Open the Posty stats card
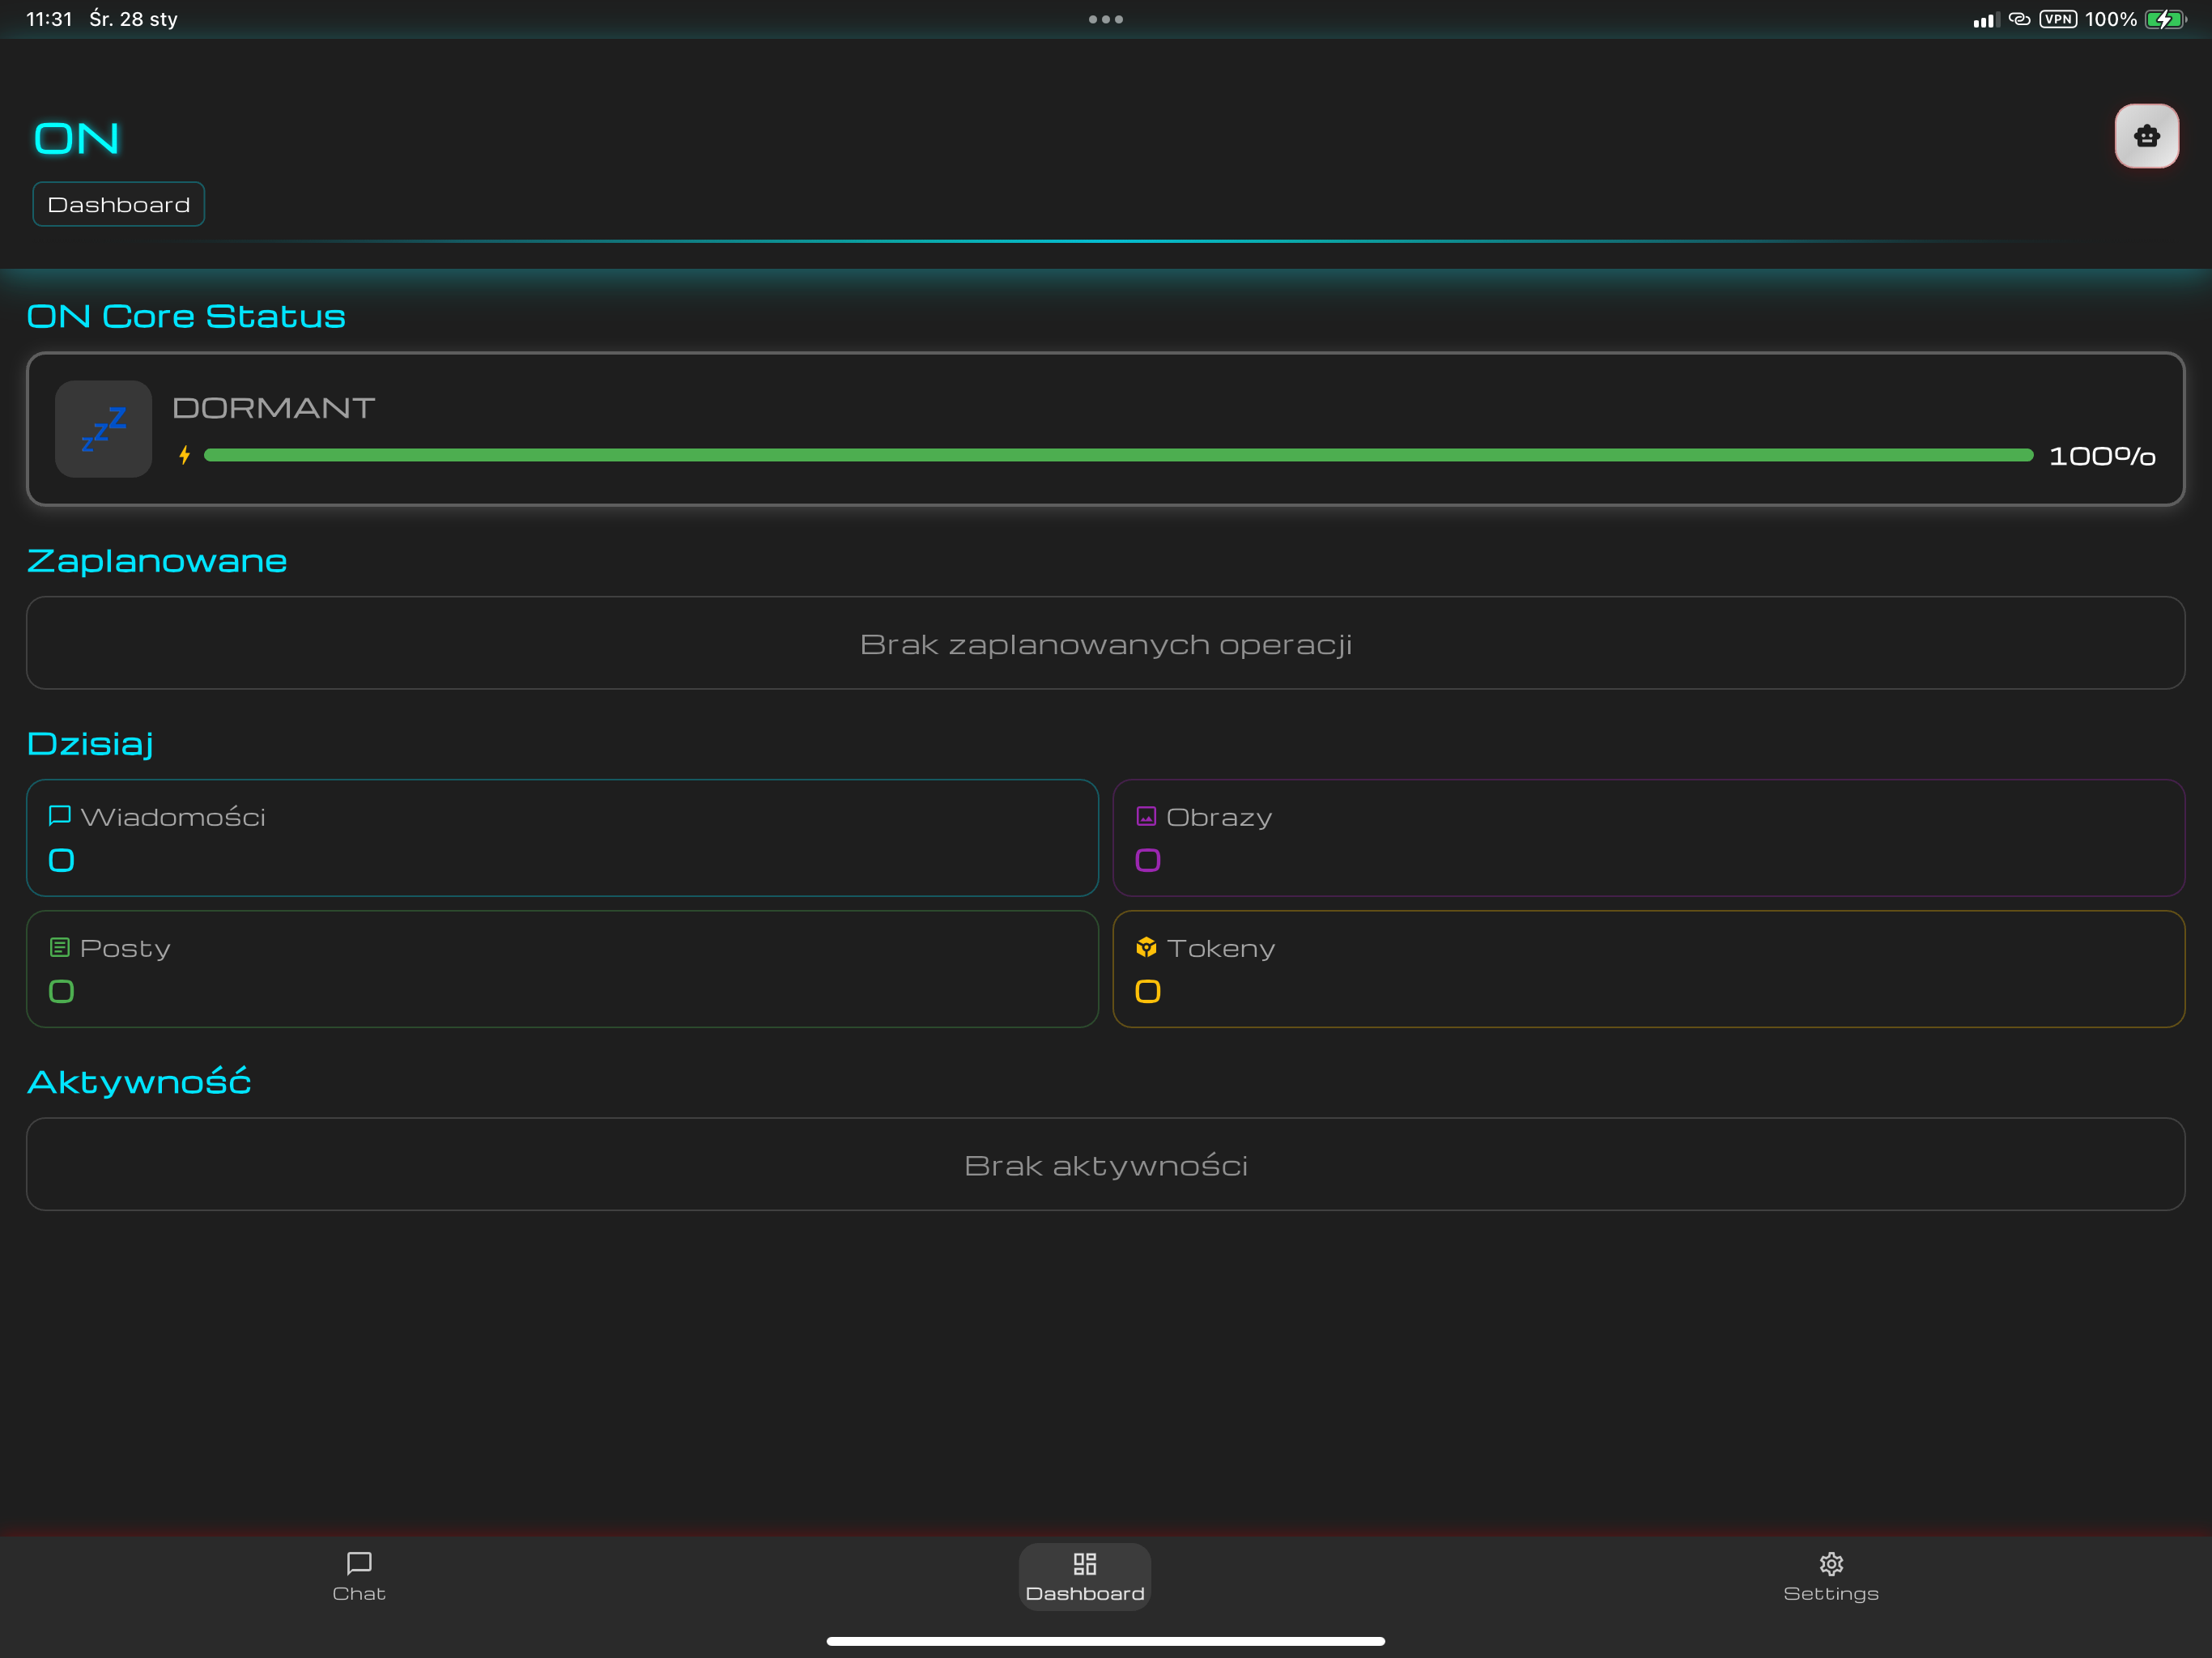The height and width of the screenshot is (1658, 2212). pyautogui.click(x=562, y=969)
